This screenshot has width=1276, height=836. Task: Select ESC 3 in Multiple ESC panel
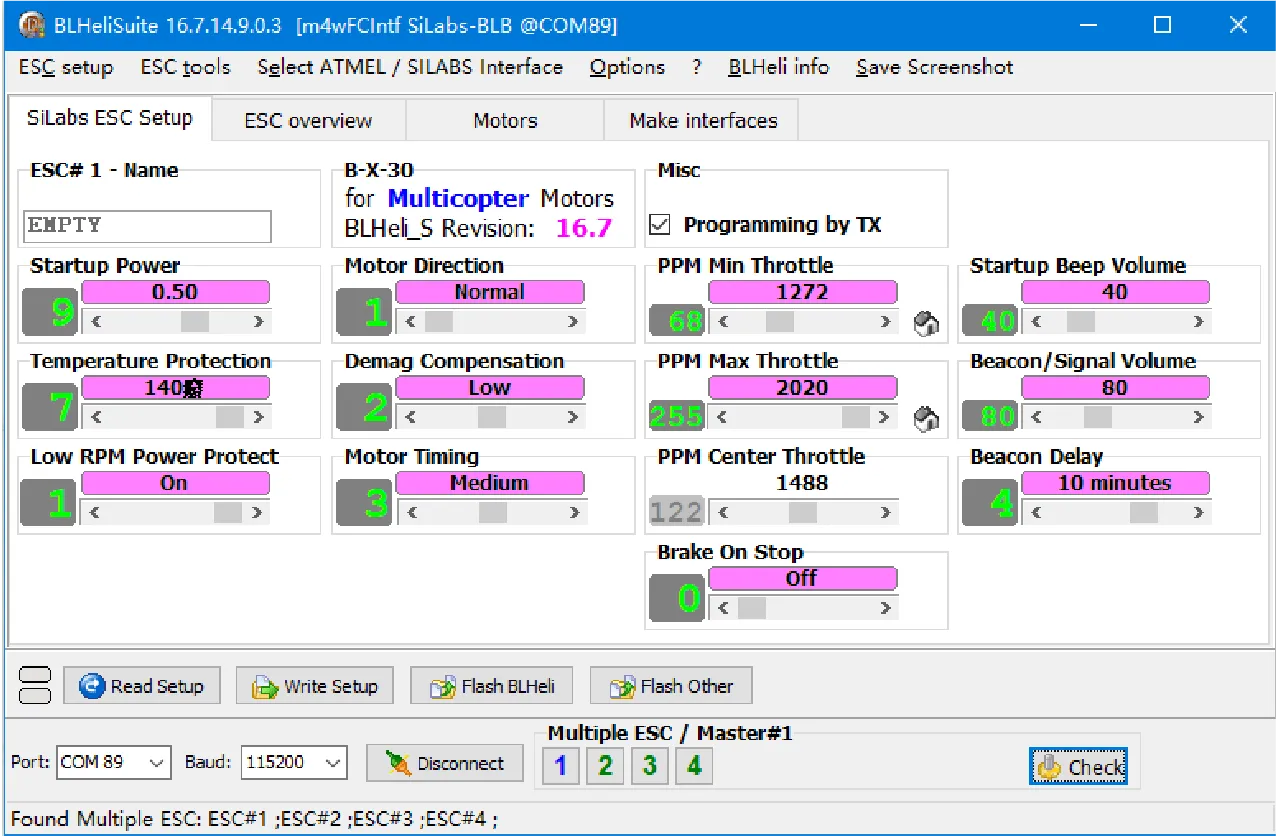[x=649, y=766]
